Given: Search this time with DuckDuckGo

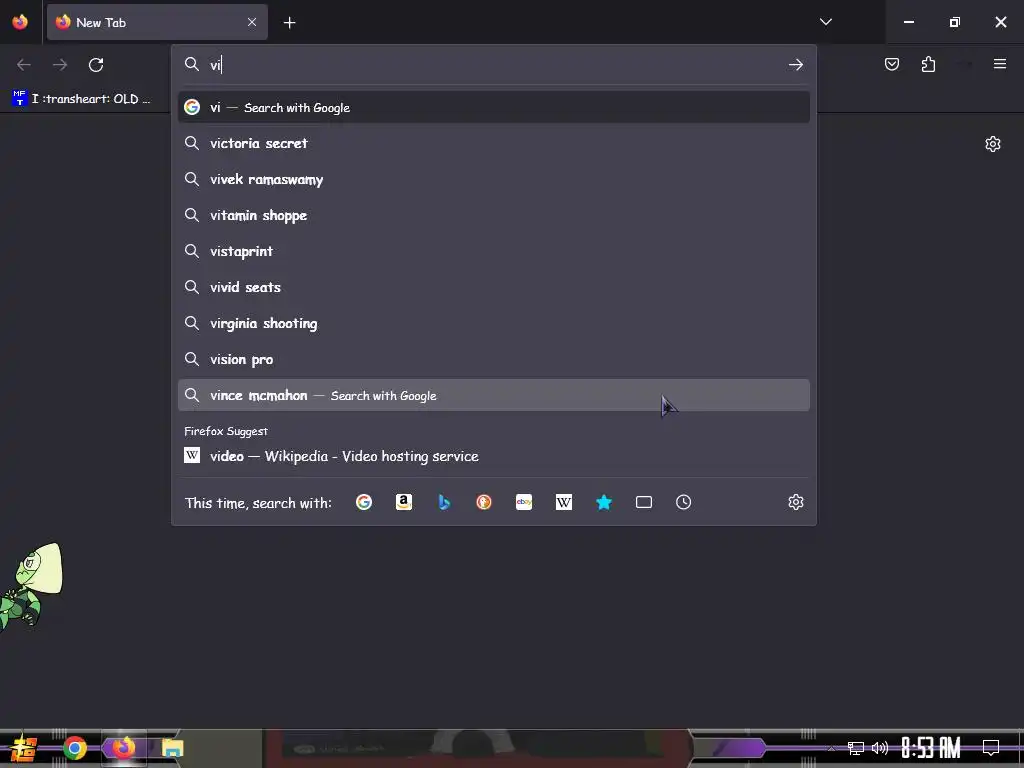Looking at the screenshot, I should coord(484,502).
